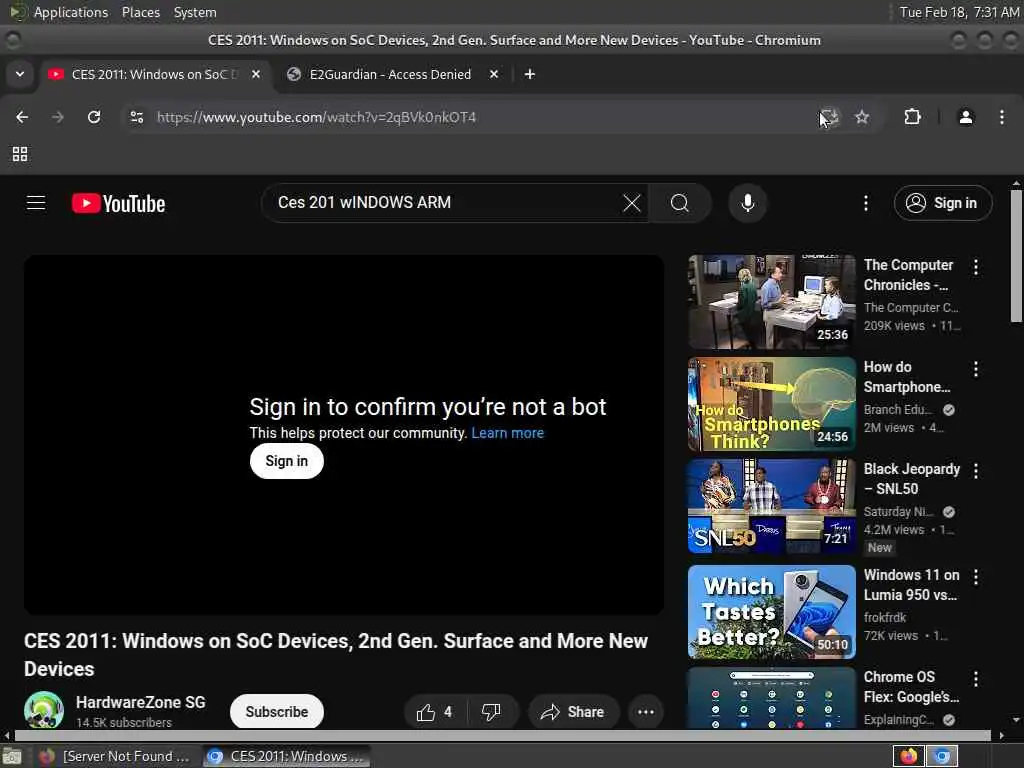Open the Places menu
The width and height of the screenshot is (1024, 768).
[141, 12]
